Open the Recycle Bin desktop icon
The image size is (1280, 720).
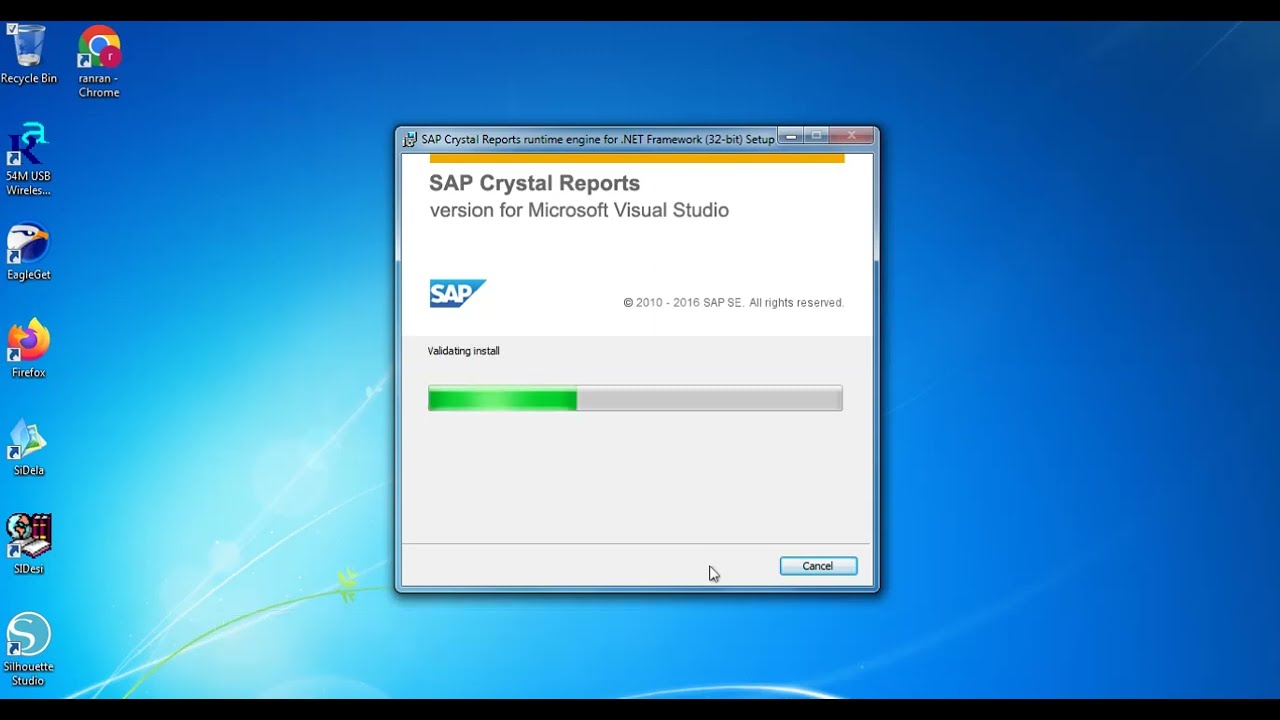coord(28,55)
